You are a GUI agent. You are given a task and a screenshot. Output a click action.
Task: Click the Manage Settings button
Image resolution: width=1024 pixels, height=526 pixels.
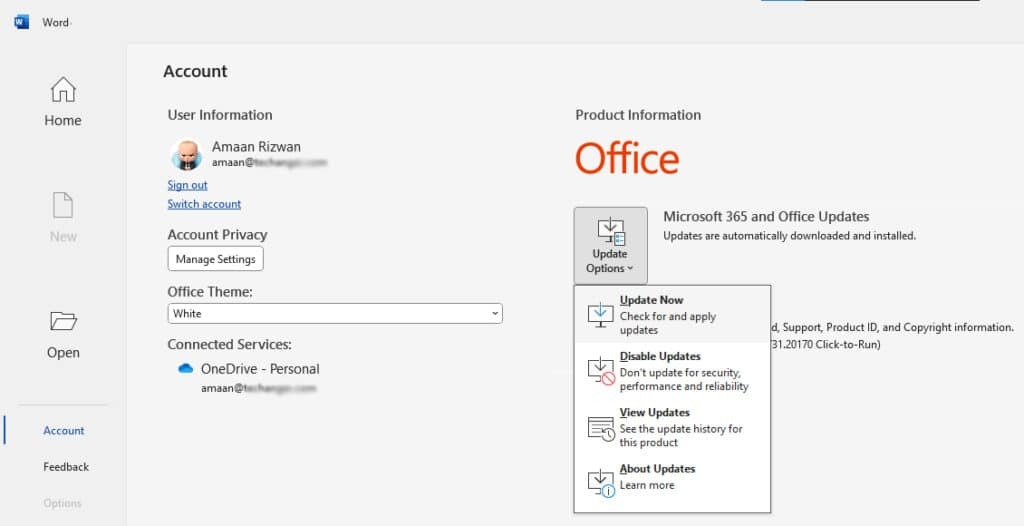pos(216,259)
